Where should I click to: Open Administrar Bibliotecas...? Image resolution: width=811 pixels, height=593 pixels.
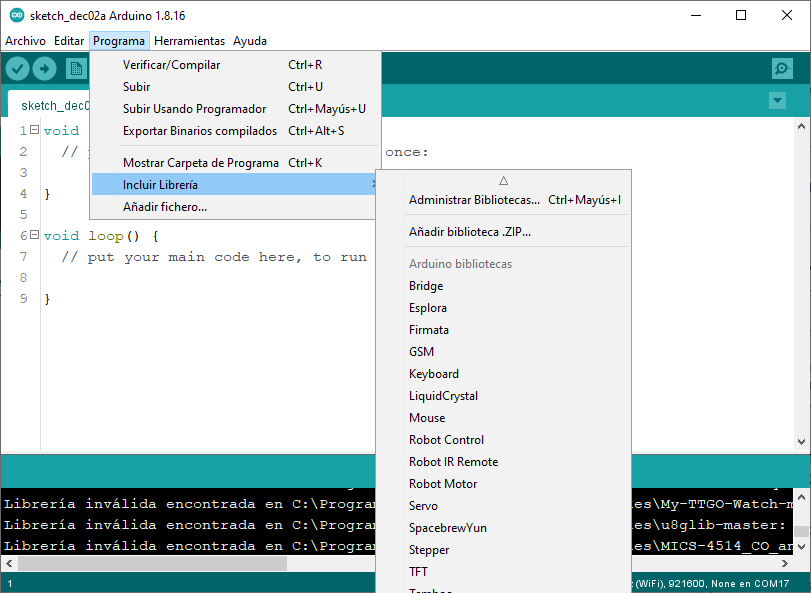(504, 200)
